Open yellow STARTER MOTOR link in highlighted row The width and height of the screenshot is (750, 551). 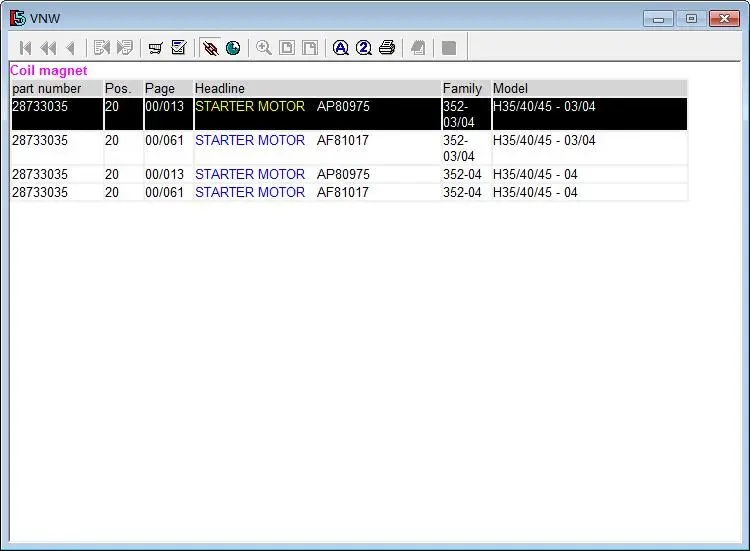pyautogui.click(x=250, y=106)
